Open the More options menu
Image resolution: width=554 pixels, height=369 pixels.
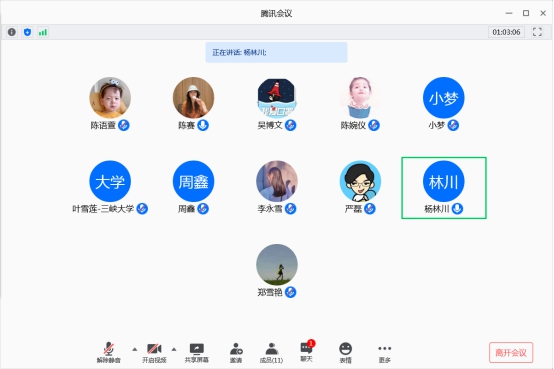click(384, 353)
